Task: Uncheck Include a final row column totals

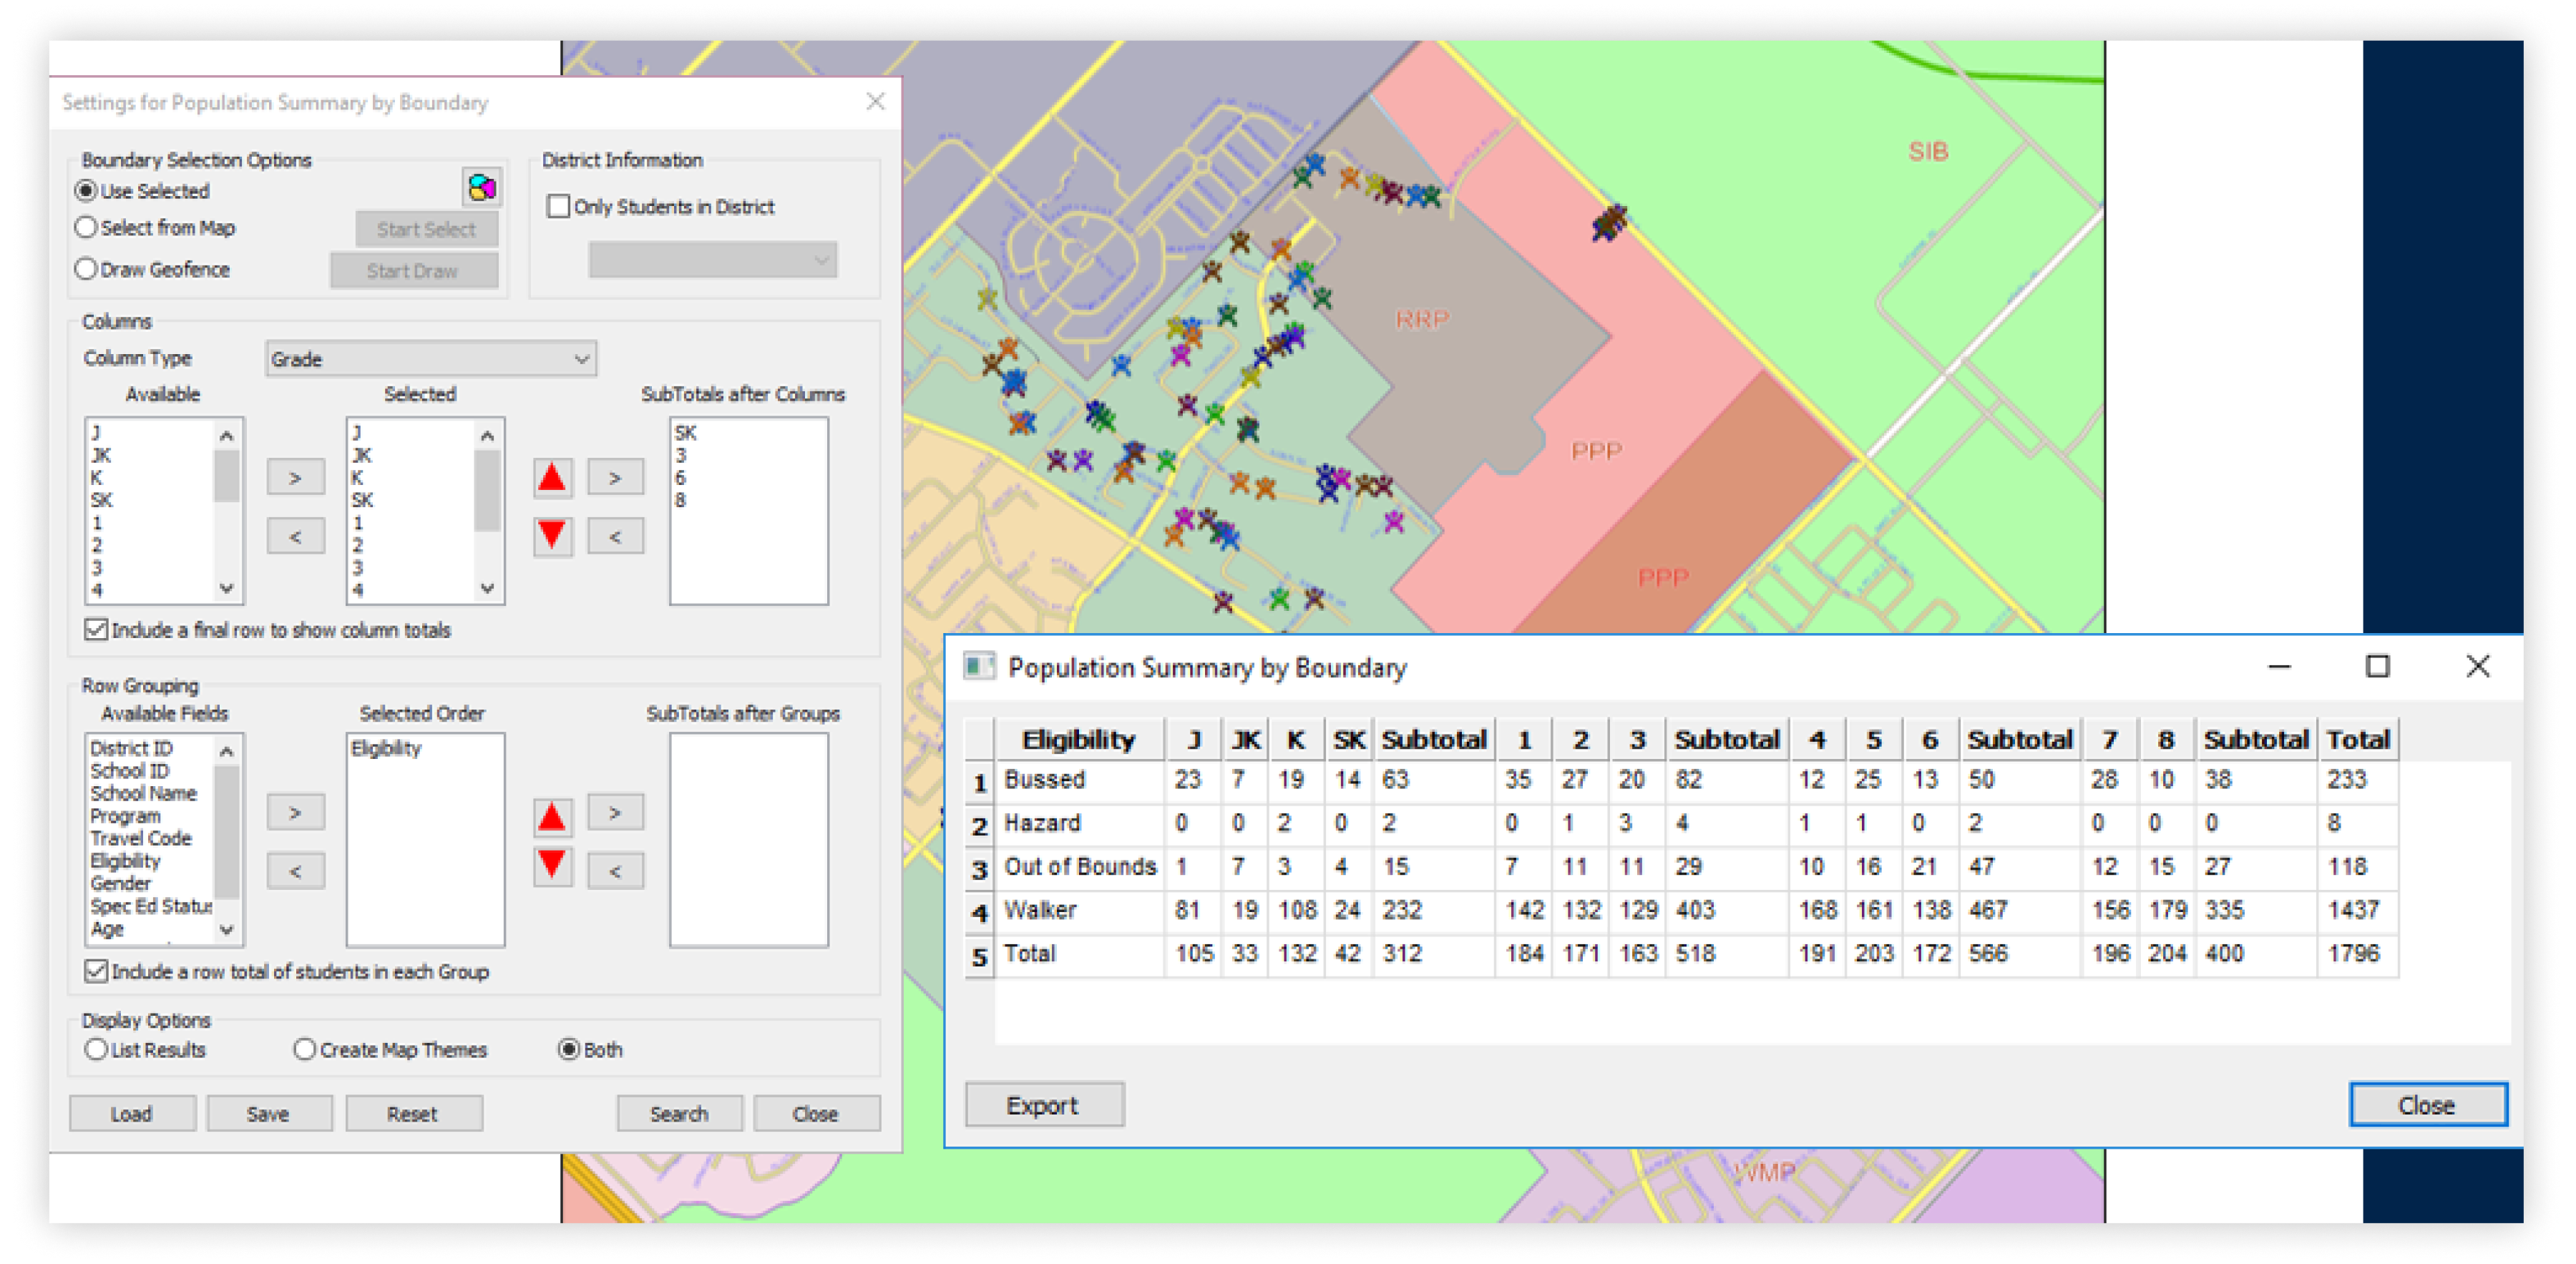Action: pos(96,630)
